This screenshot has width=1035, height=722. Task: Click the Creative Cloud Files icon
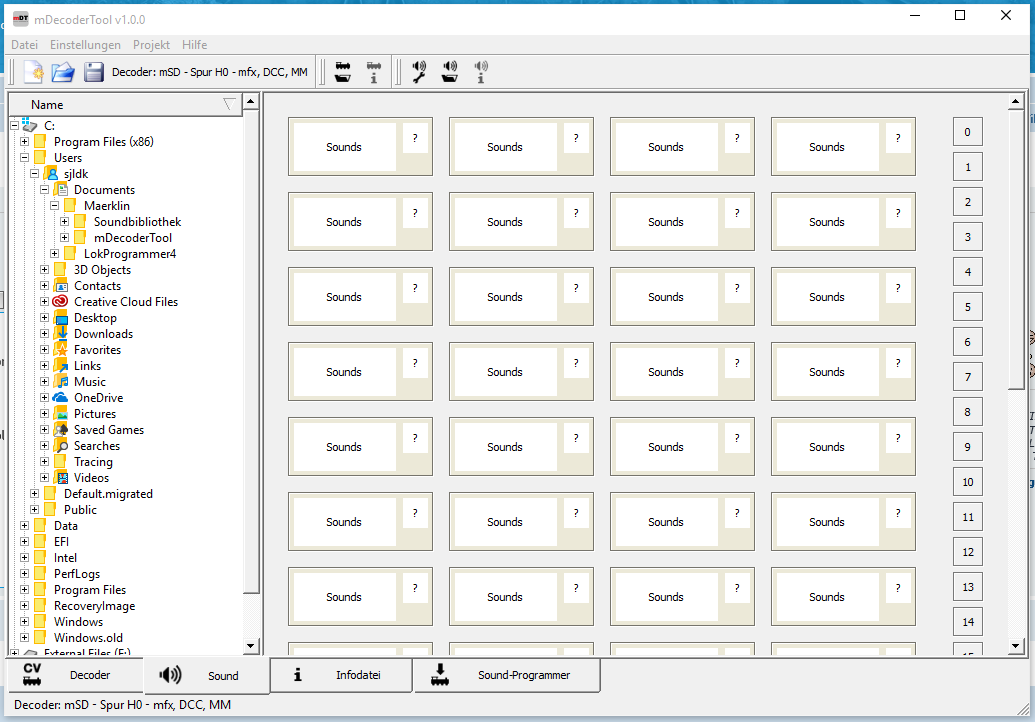pyautogui.click(x=61, y=302)
